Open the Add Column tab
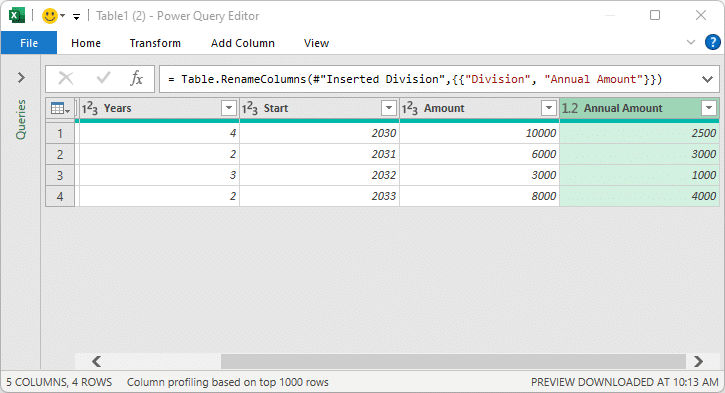This screenshot has width=725, height=393. (x=243, y=43)
